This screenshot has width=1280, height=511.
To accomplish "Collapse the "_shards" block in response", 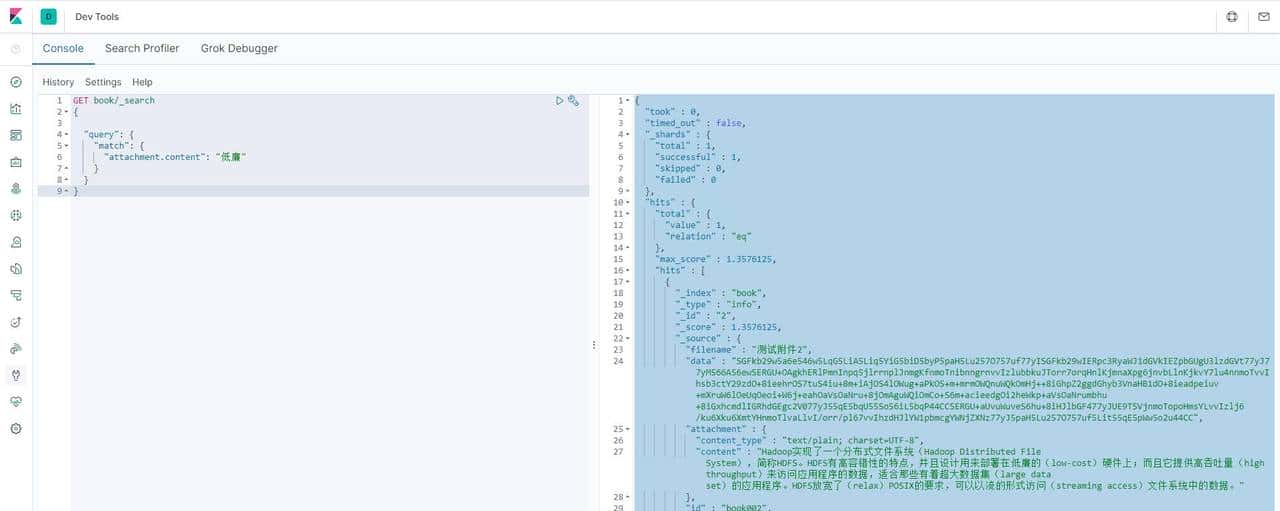I will [x=628, y=134].
